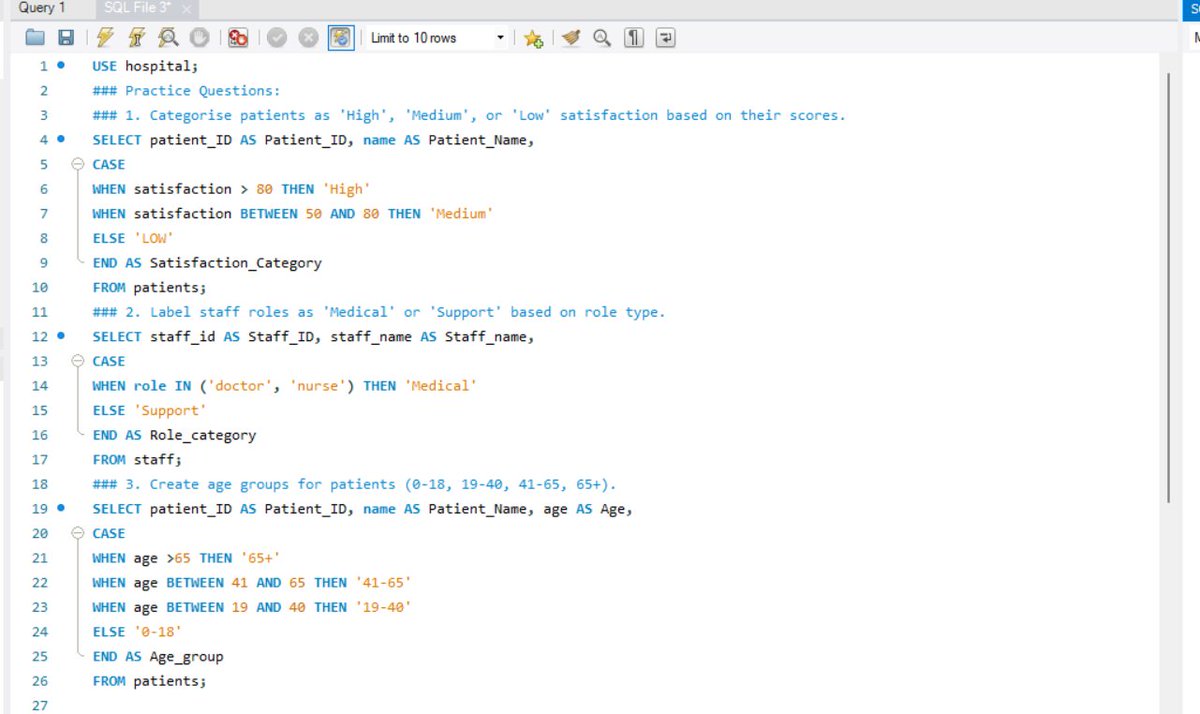Close the SQL File 3* tab

point(187,9)
